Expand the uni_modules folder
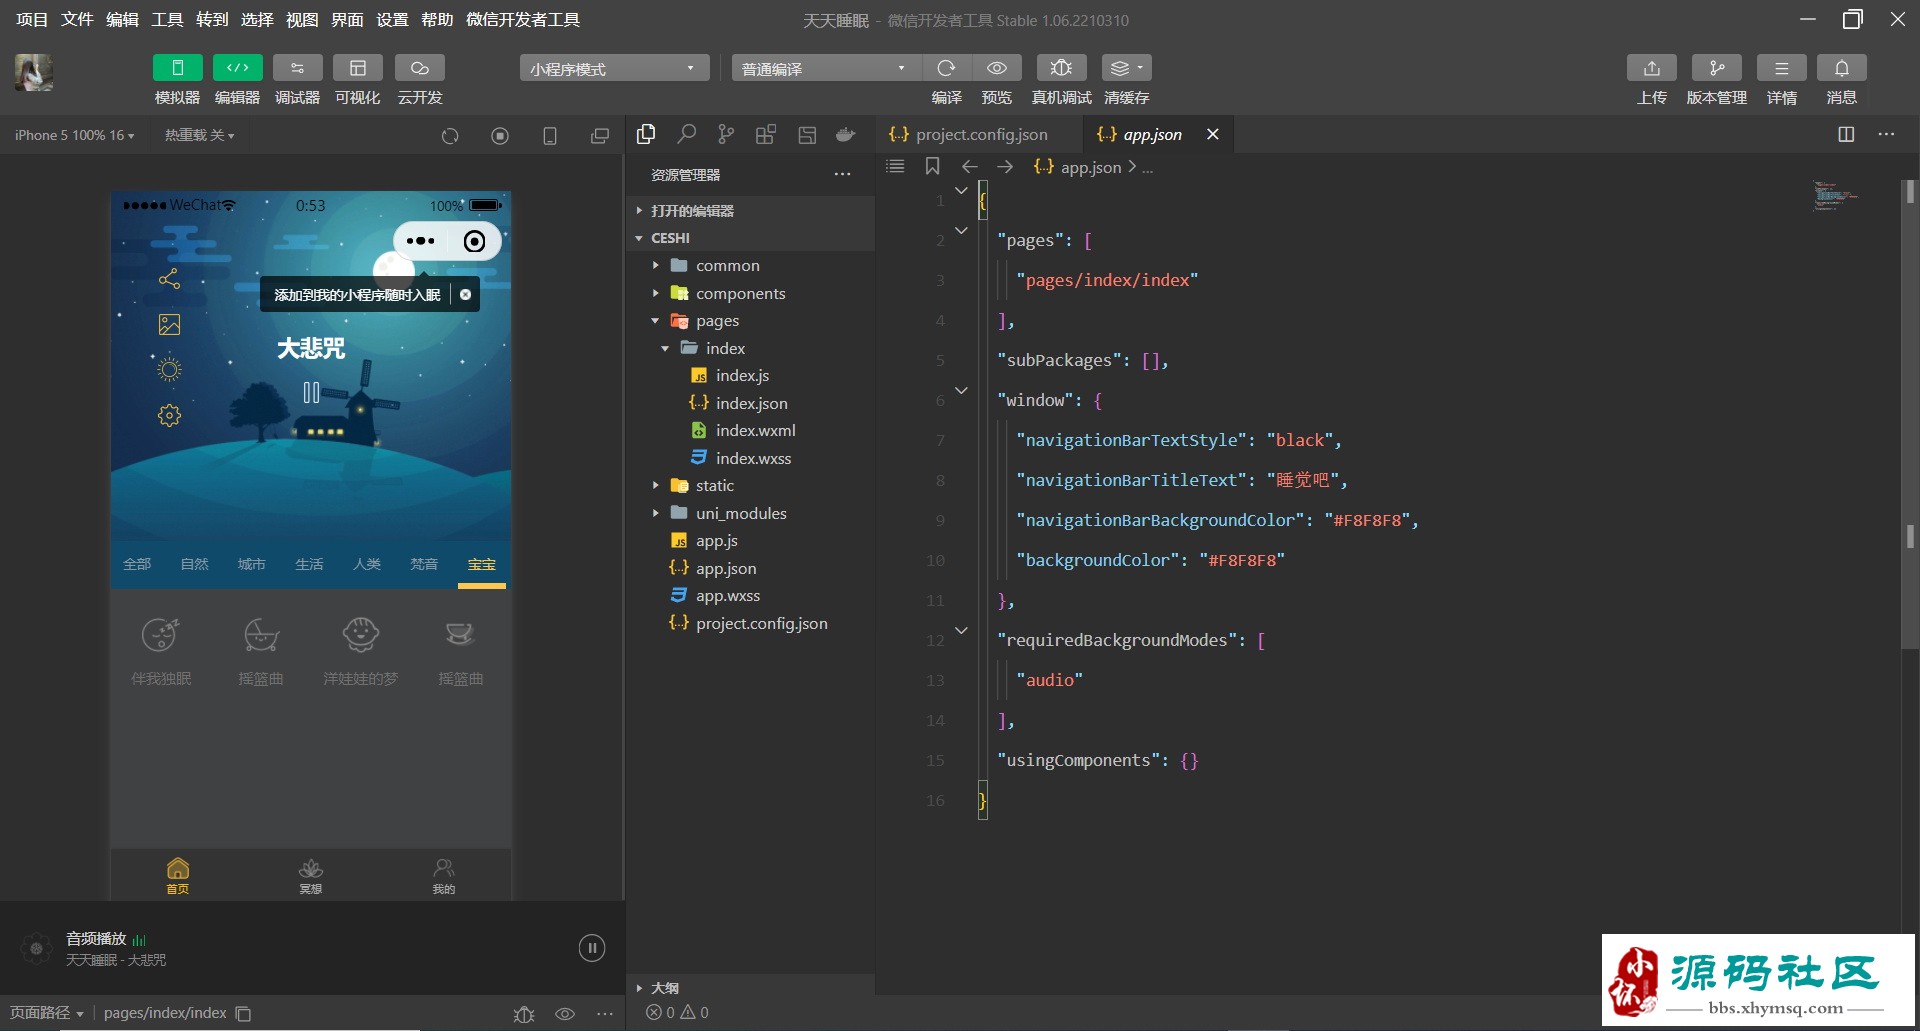This screenshot has height=1031, width=1920. 750,513
